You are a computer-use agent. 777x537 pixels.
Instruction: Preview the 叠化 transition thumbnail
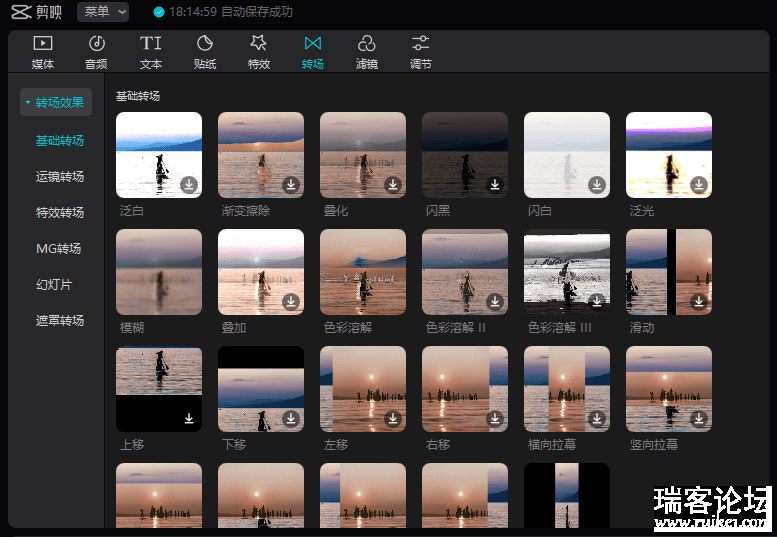(x=363, y=155)
